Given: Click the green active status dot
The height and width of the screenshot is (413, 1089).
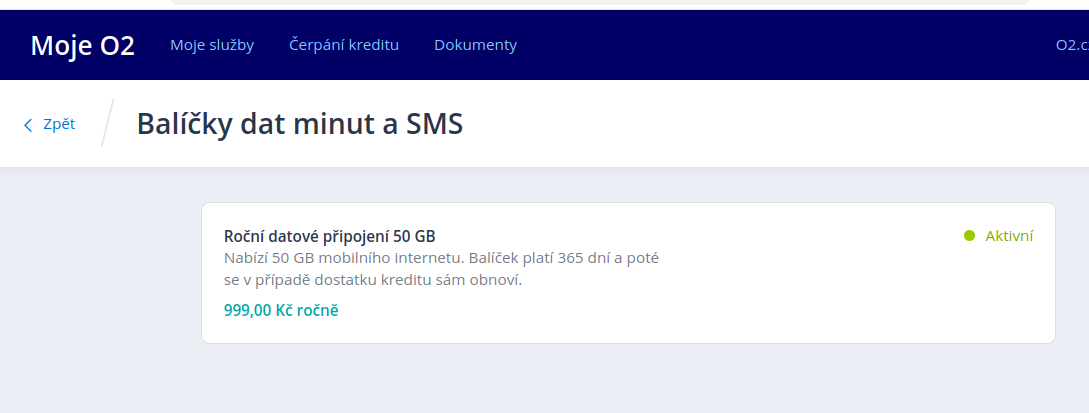Looking at the screenshot, I should coord(969,236).
